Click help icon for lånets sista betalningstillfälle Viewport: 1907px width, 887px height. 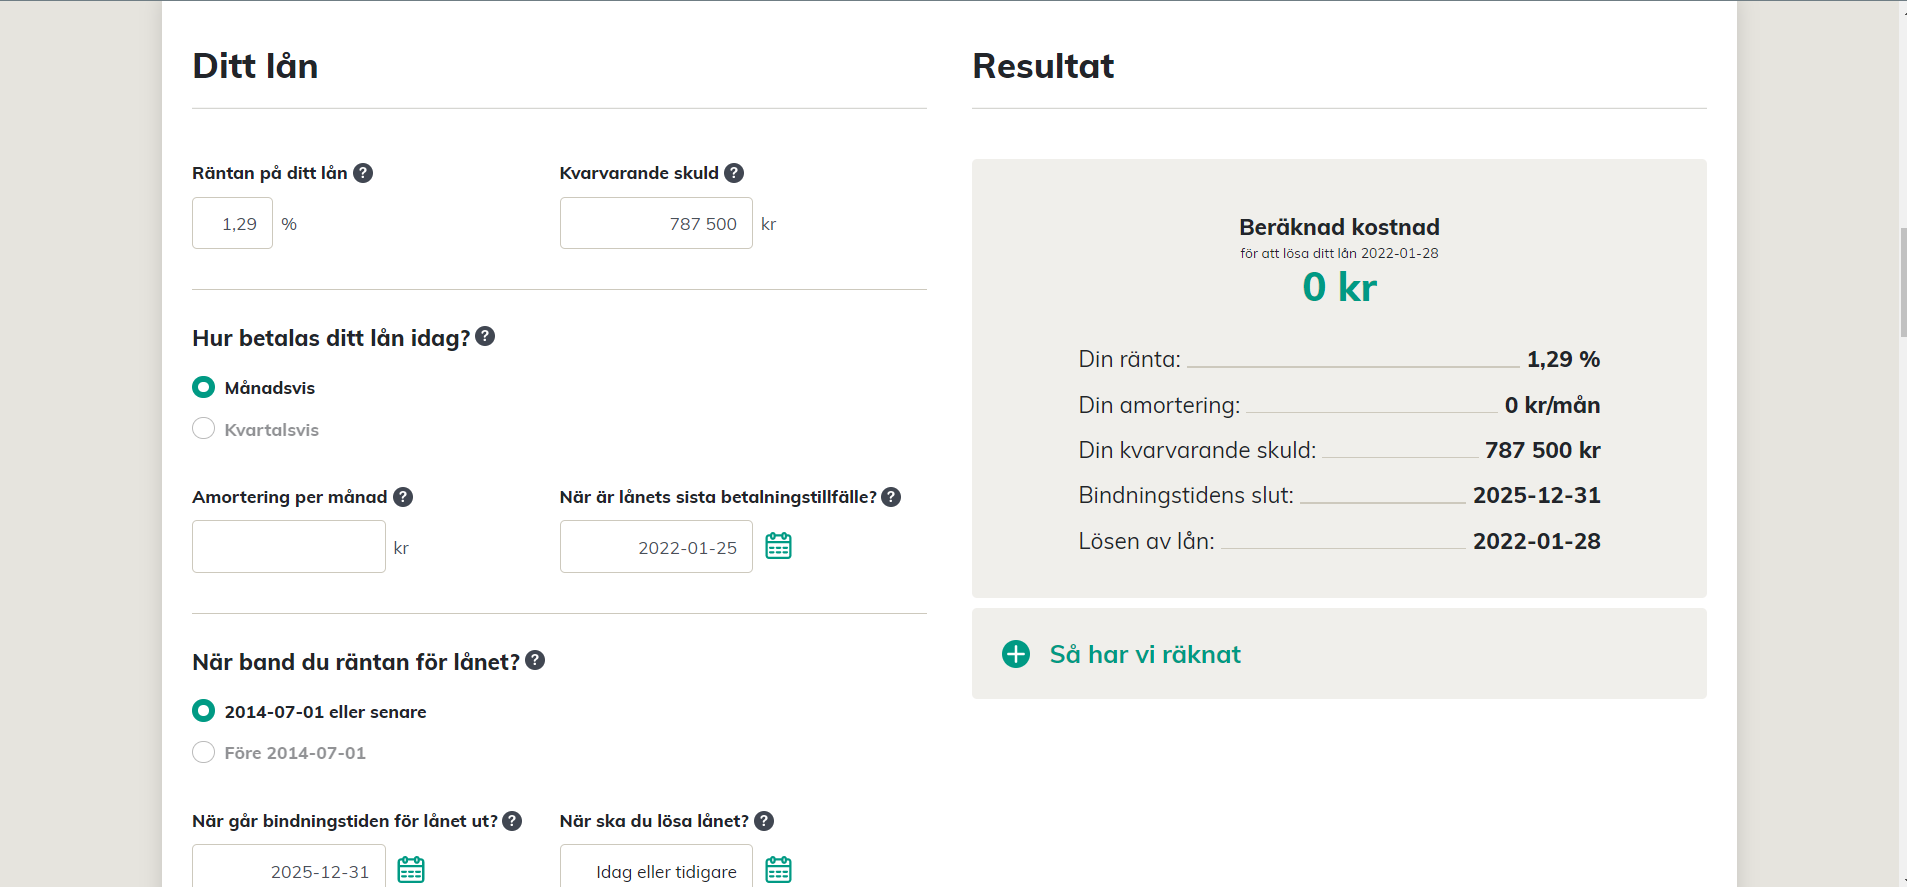tap(891, 497)
